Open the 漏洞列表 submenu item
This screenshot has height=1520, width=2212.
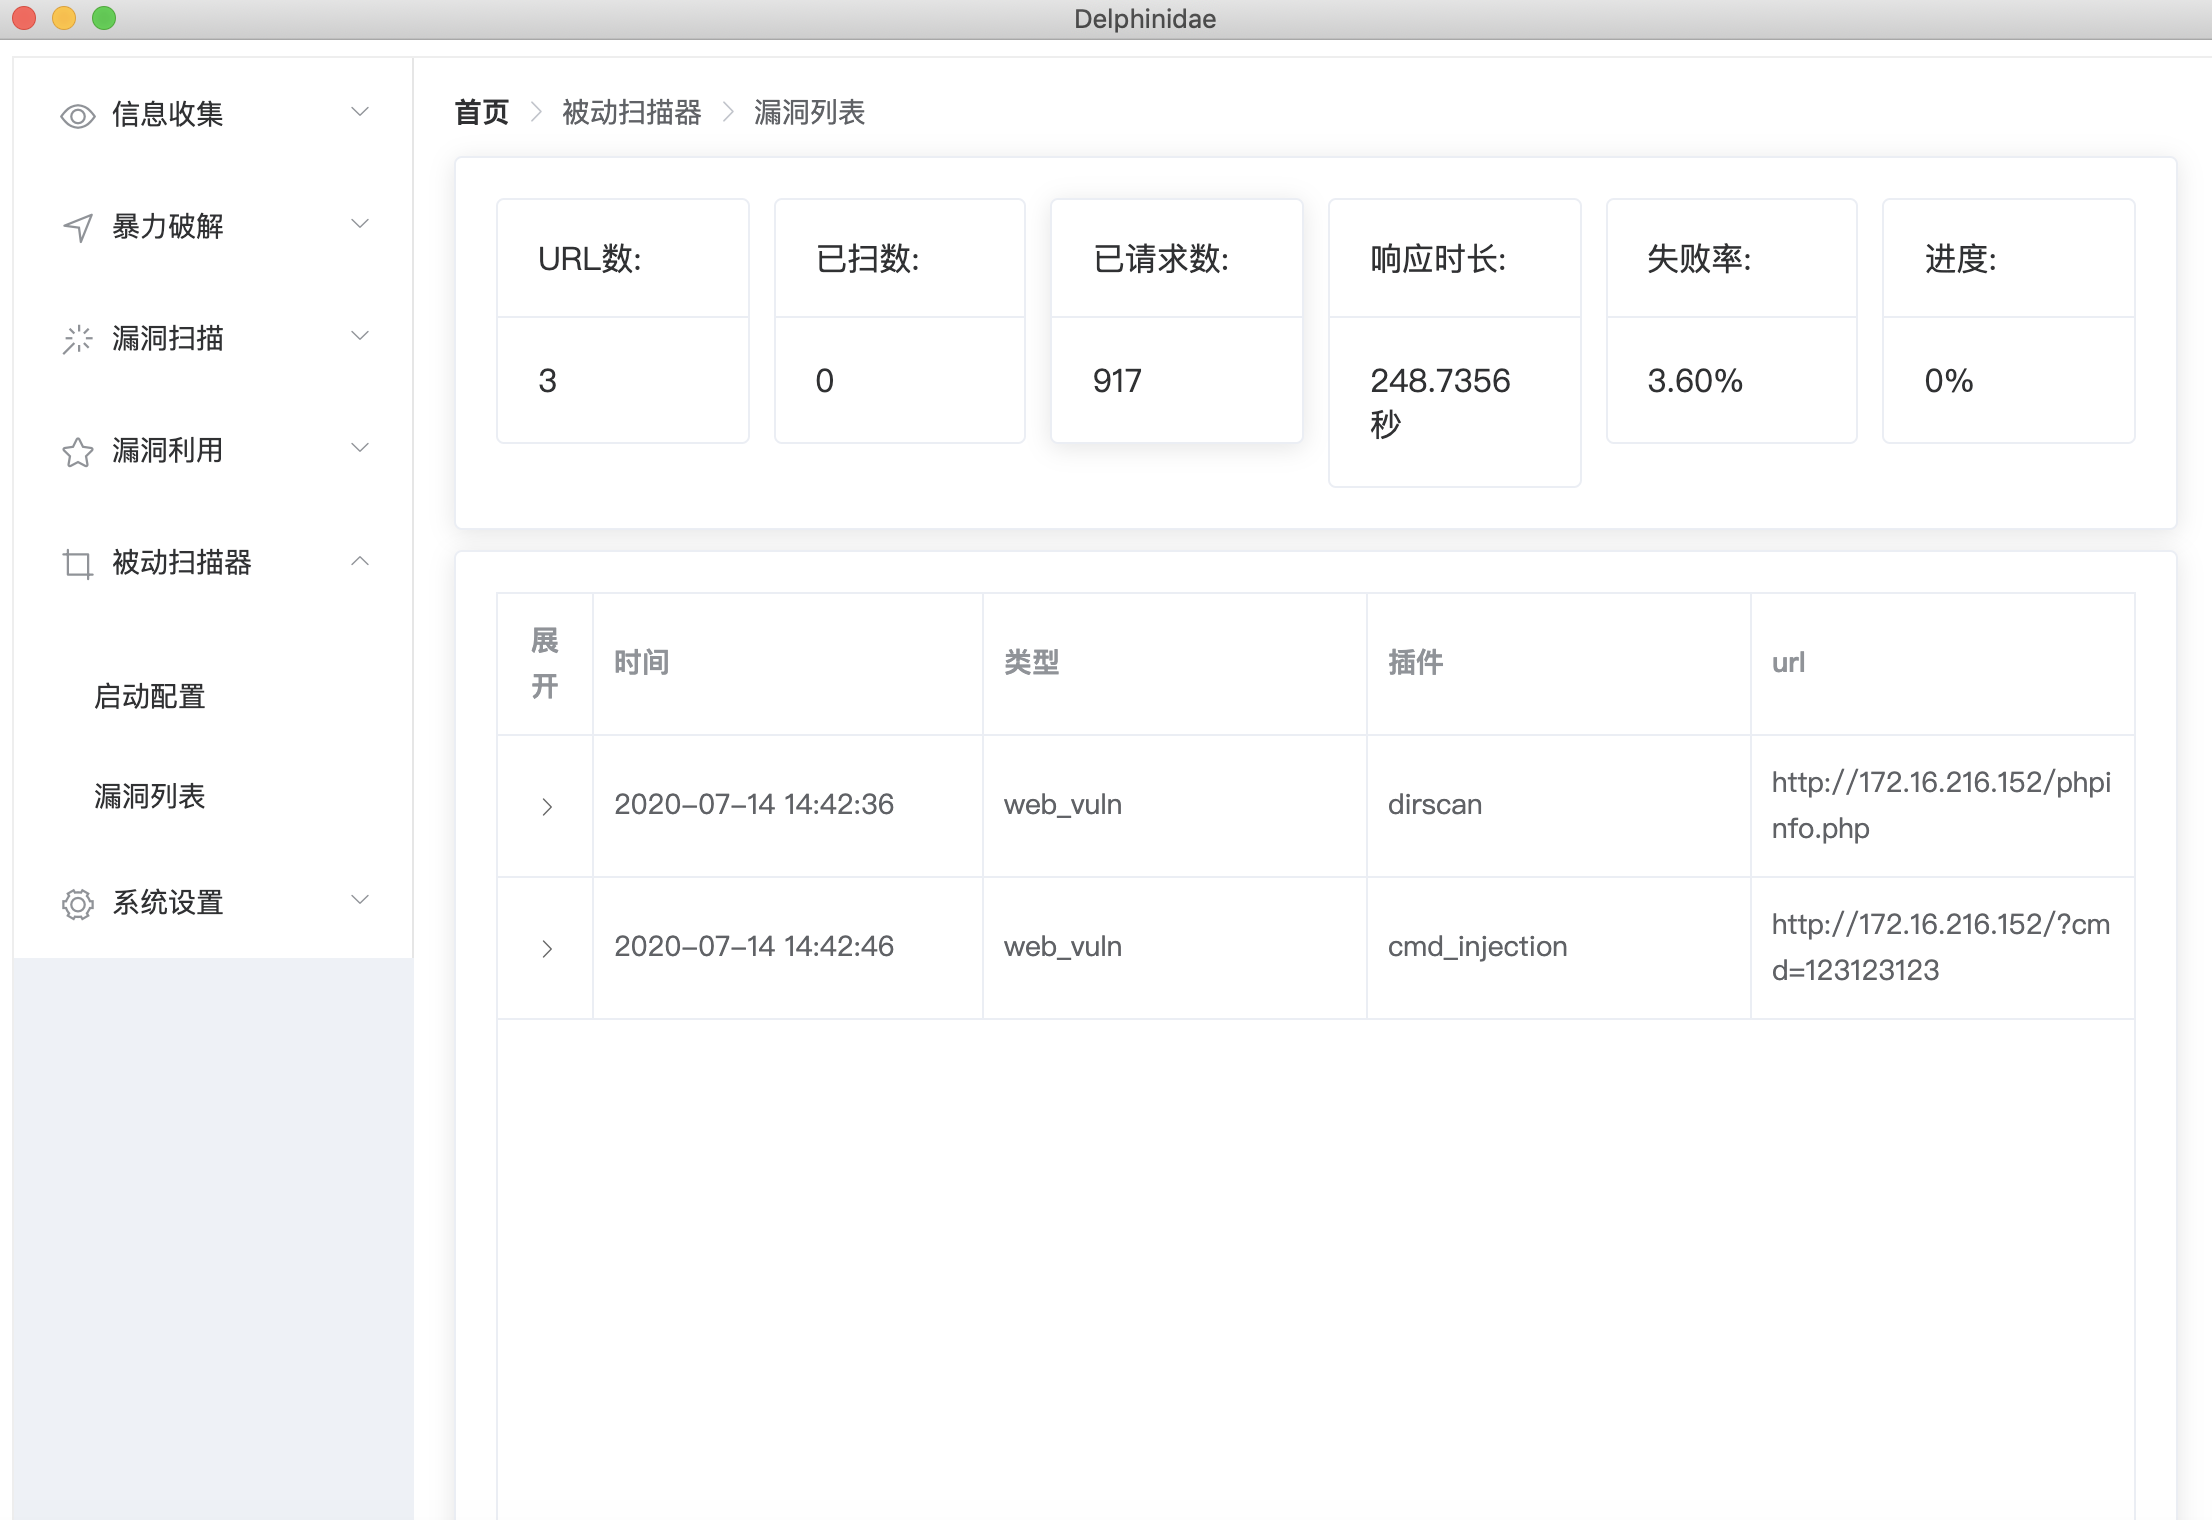[150, 796]
